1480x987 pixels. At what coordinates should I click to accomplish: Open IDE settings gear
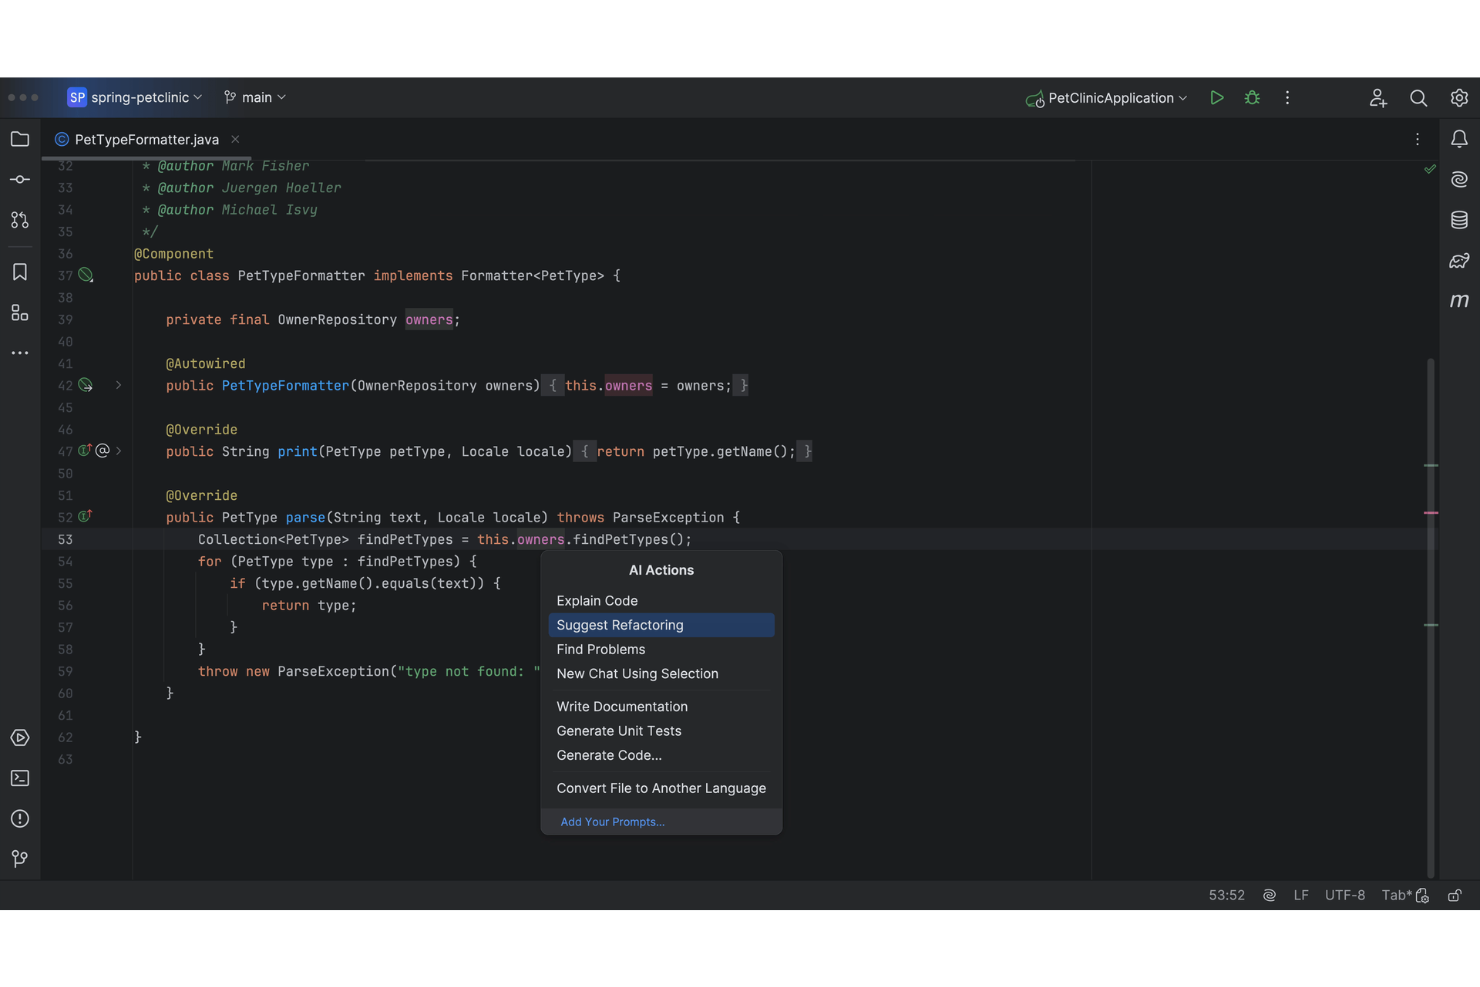[x=1459, y=98]
